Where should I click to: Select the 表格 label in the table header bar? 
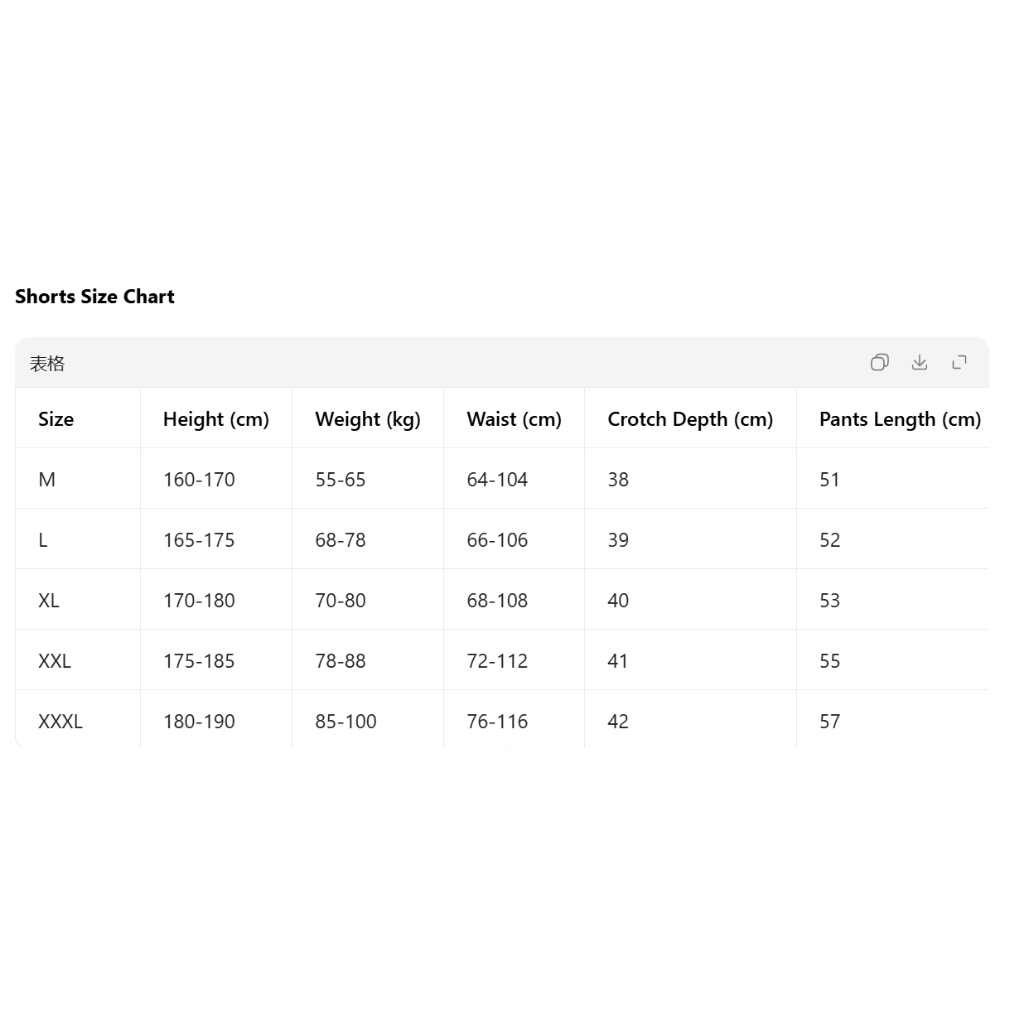(x=47, y=364)
